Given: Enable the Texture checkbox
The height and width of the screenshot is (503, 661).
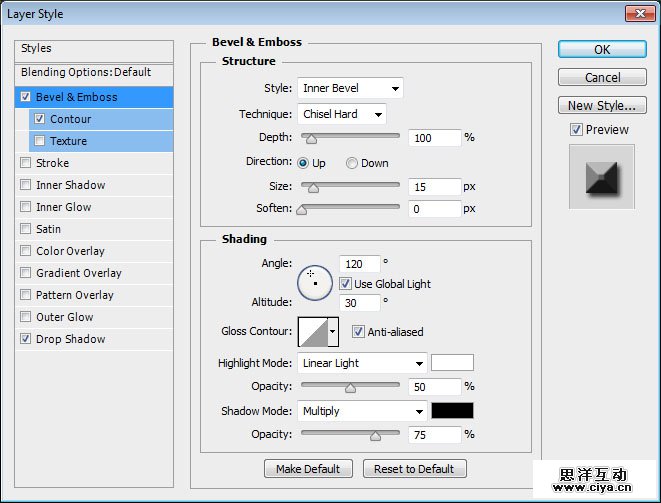Looking at the screenshot, I should pos(40,141).
